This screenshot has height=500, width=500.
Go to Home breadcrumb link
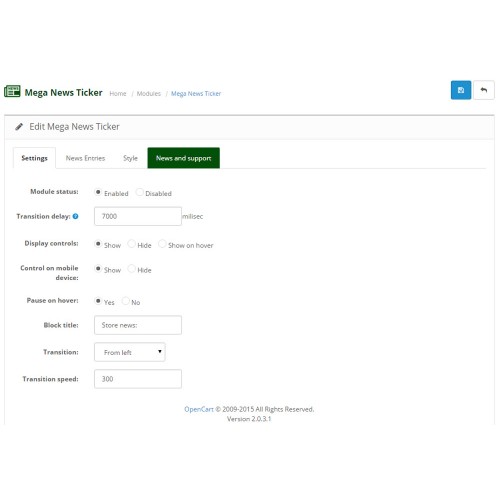[x=118, y=94]
